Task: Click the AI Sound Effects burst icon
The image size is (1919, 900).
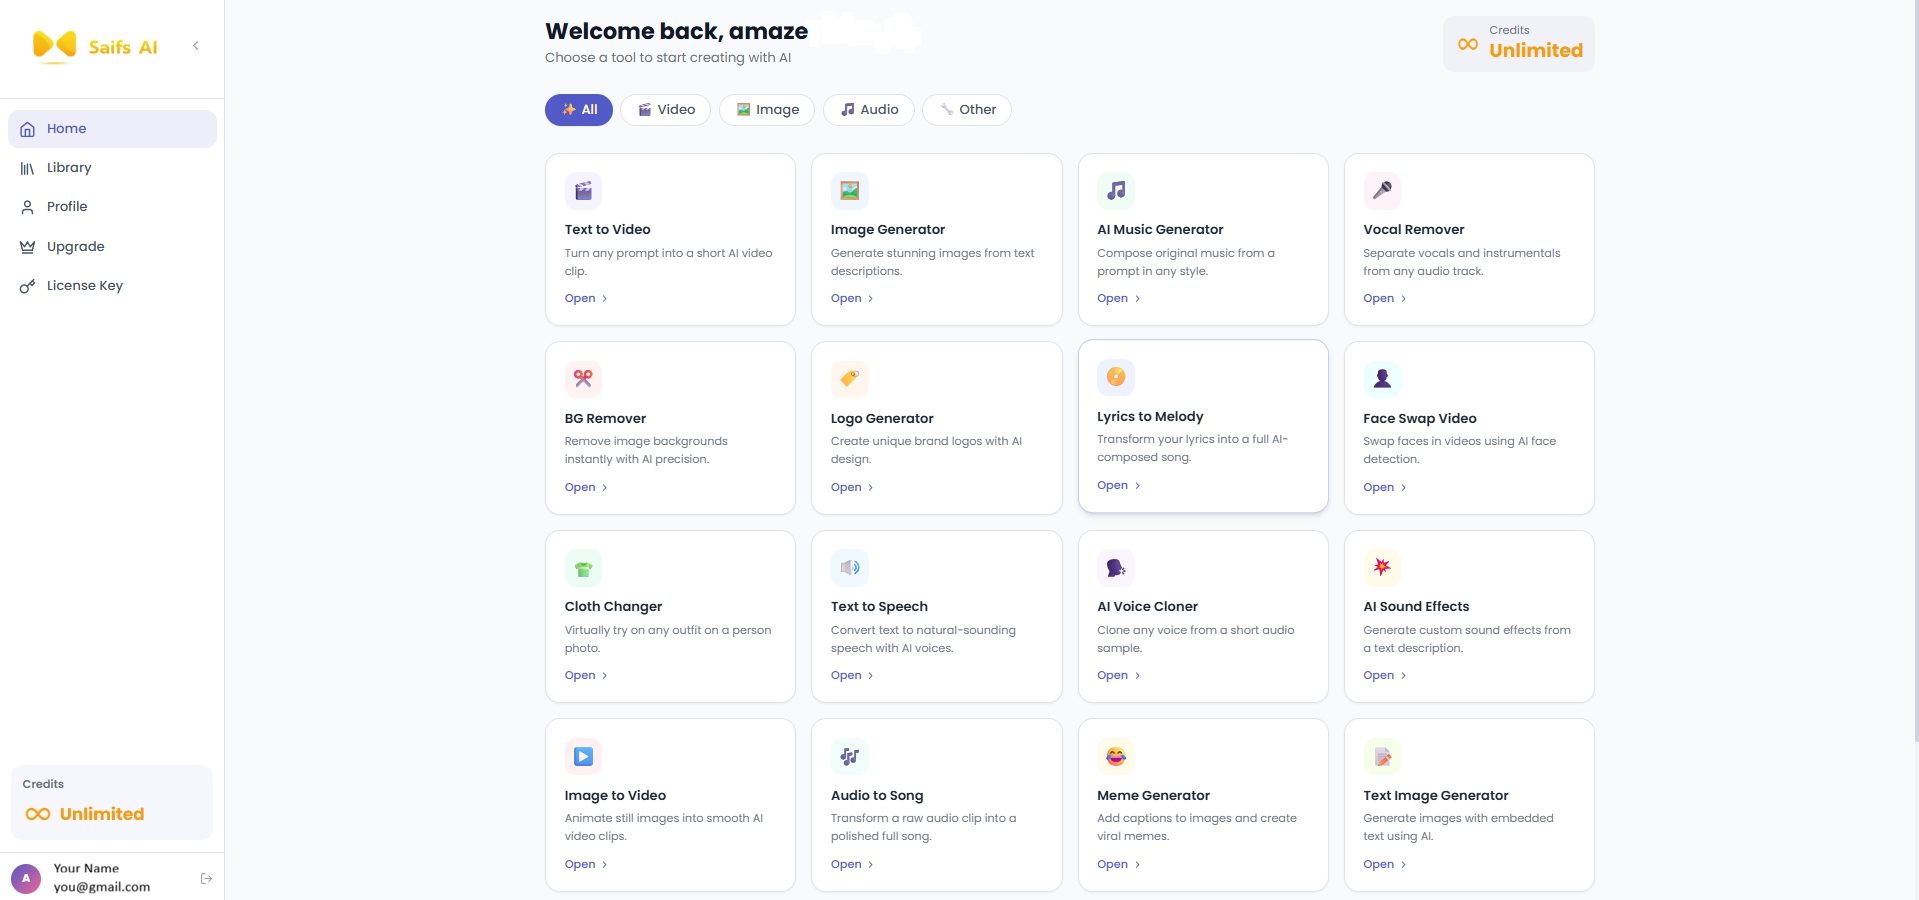Action: (x=1382, y=568)
